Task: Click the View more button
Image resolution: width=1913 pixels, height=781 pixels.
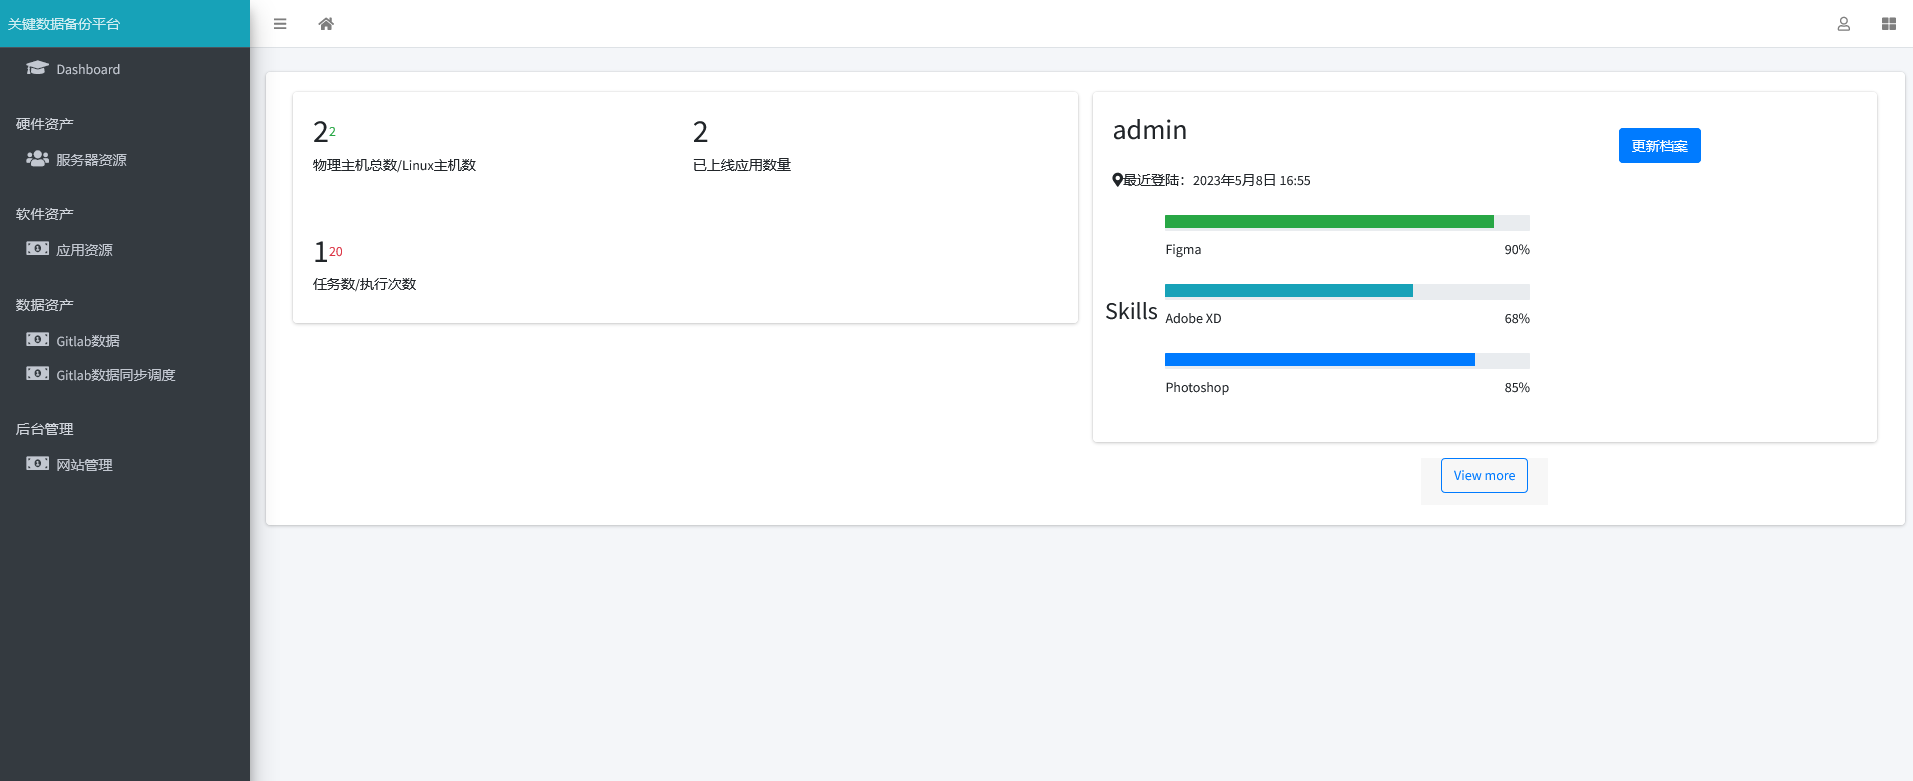Action: [1484, 476]
